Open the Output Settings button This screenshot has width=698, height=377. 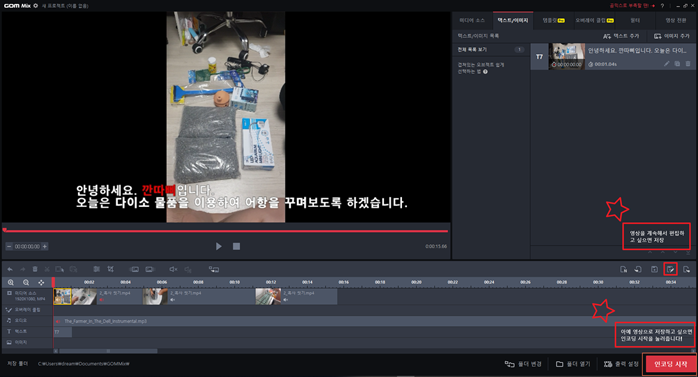point(621,364)
